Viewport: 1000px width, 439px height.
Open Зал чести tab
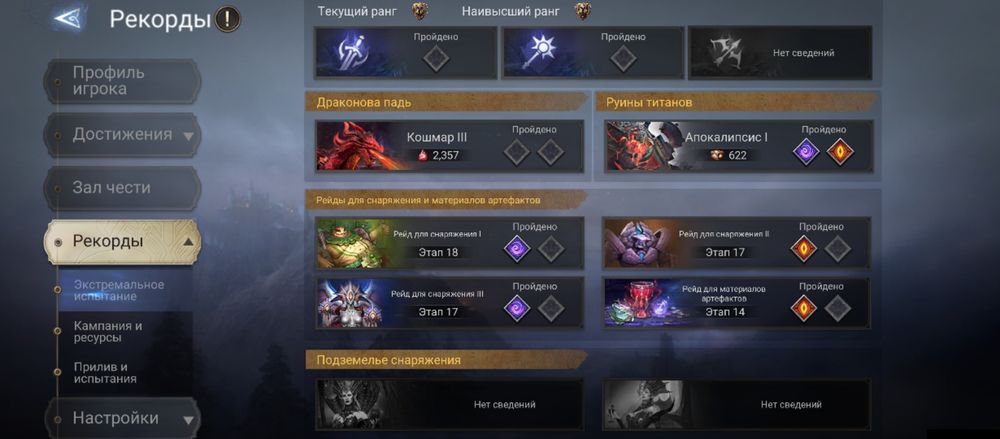point(122,188)
